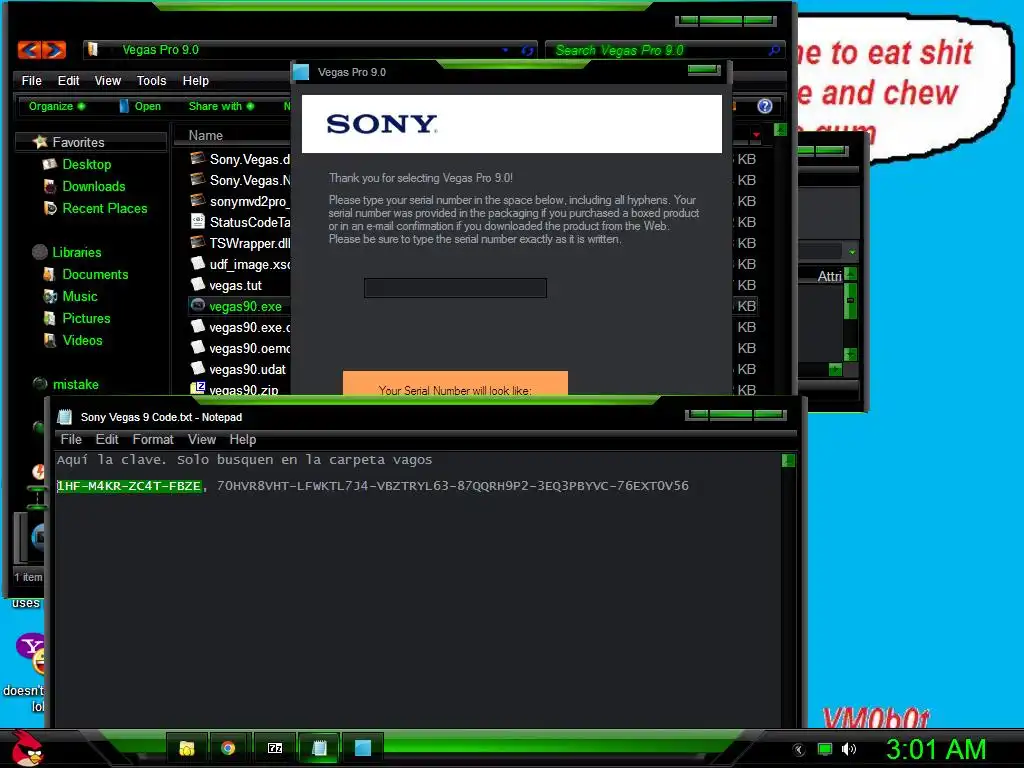Click the Angry Birds start button
Viewport: 1024px width, 768px height.
coord(27,747)
